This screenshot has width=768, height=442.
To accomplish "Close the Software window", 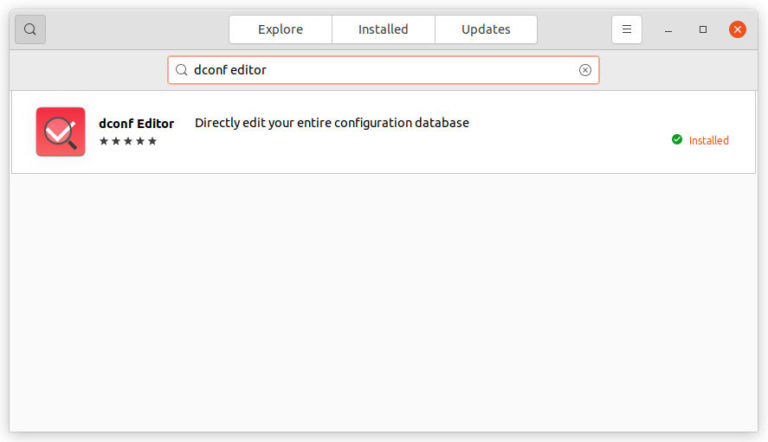I will pyautogui.click(x=737, y=29).
